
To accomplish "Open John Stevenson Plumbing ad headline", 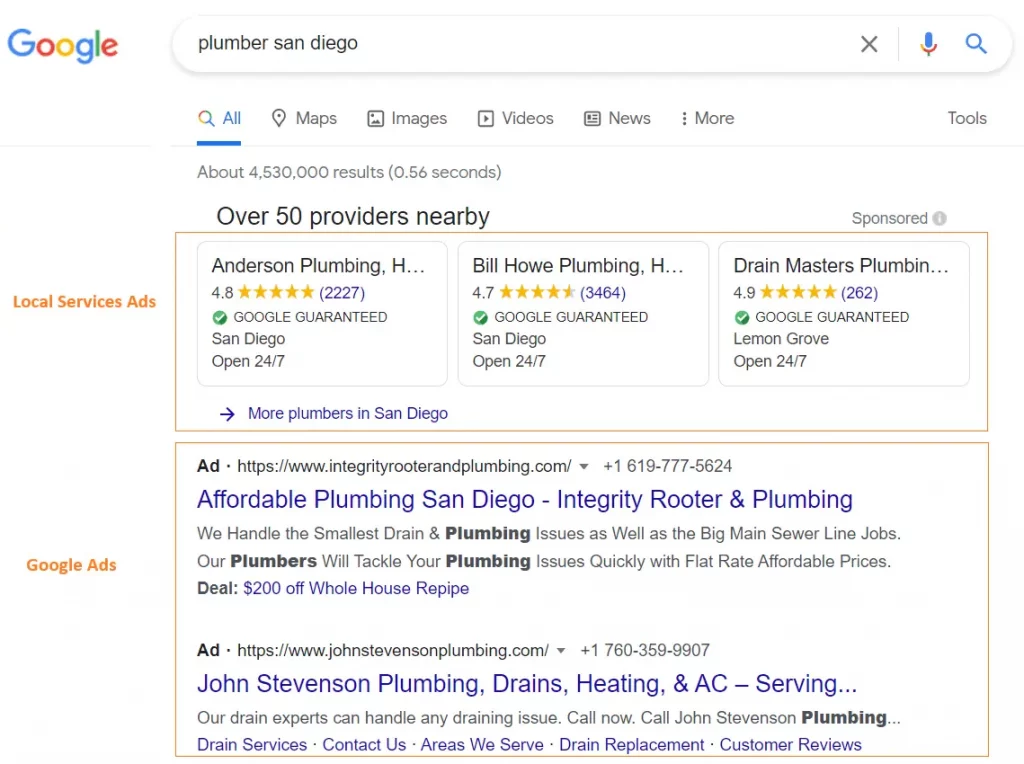I will coord(527,684).
